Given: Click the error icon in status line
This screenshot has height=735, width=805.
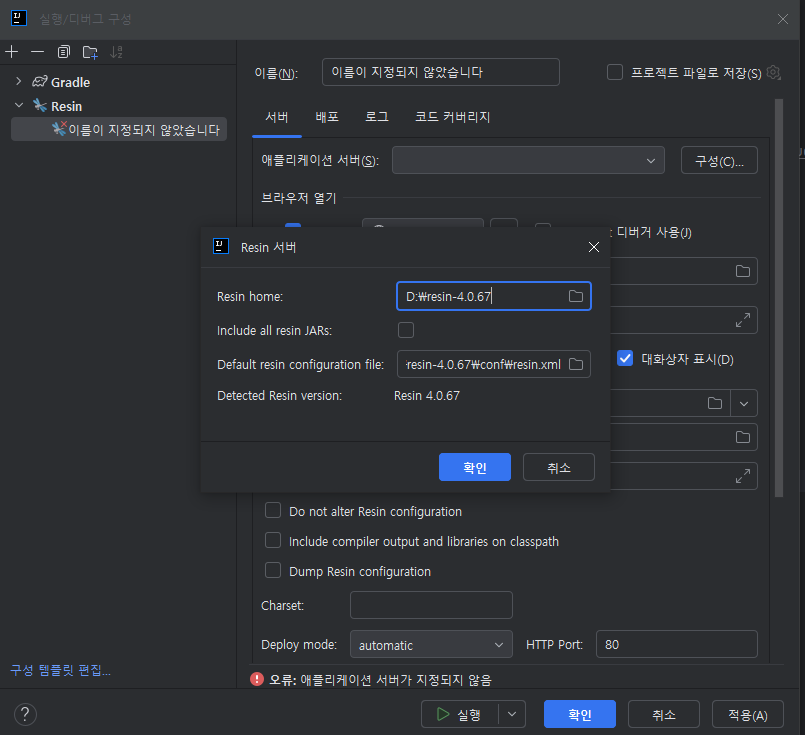Looking at the screenshot, I should click(257, 680).
